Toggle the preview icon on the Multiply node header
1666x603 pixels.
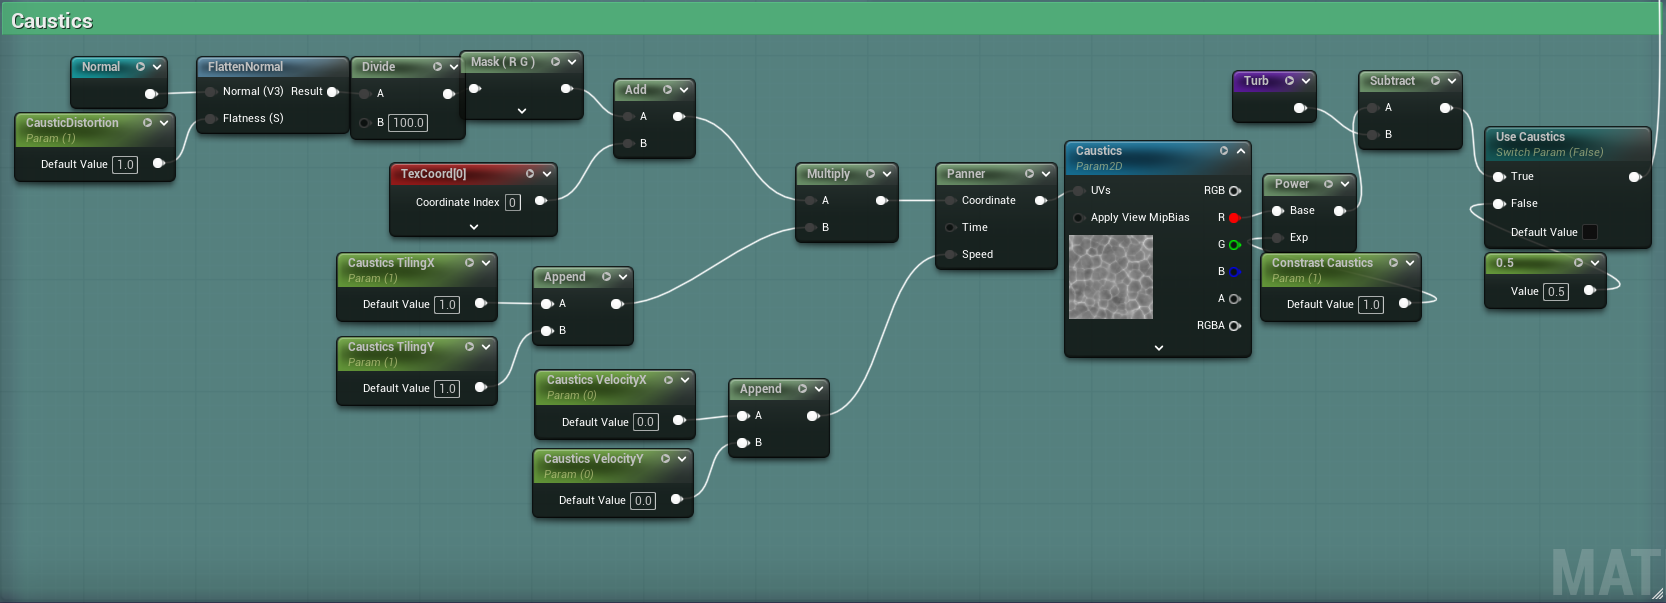click(870, 174)
